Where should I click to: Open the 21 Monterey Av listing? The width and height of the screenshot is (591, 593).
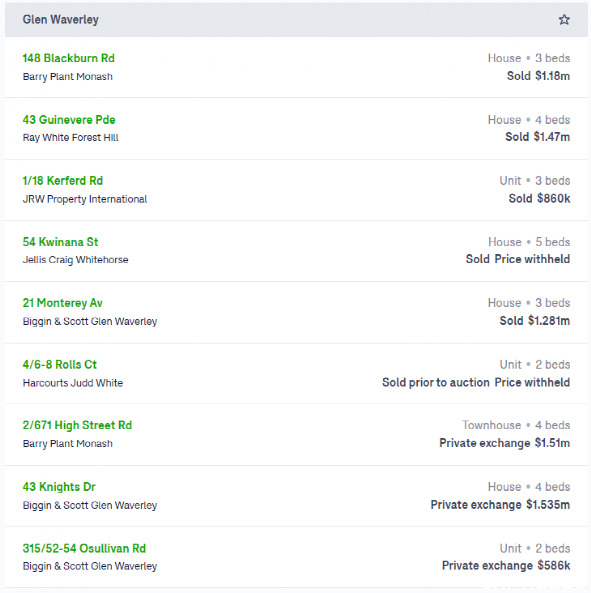[x=62, y=303]
